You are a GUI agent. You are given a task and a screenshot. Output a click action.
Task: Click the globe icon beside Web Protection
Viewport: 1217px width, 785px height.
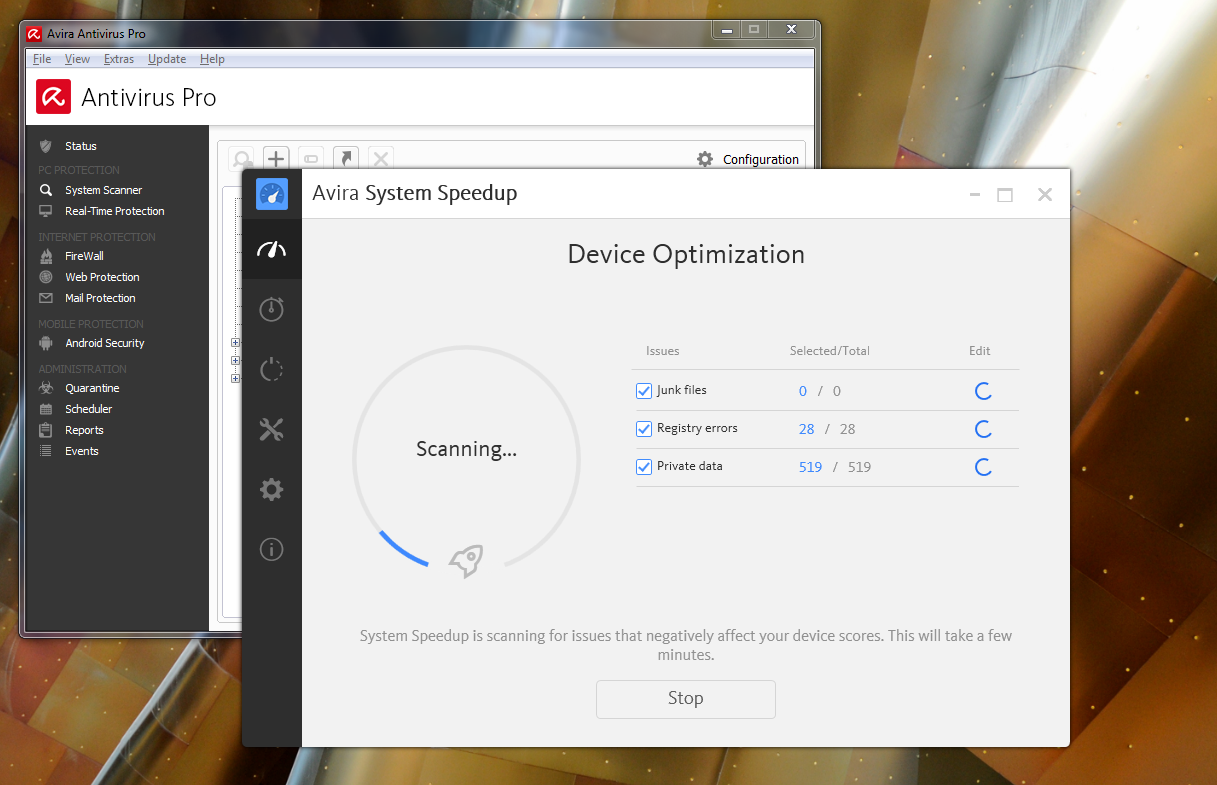coord(45,277)
